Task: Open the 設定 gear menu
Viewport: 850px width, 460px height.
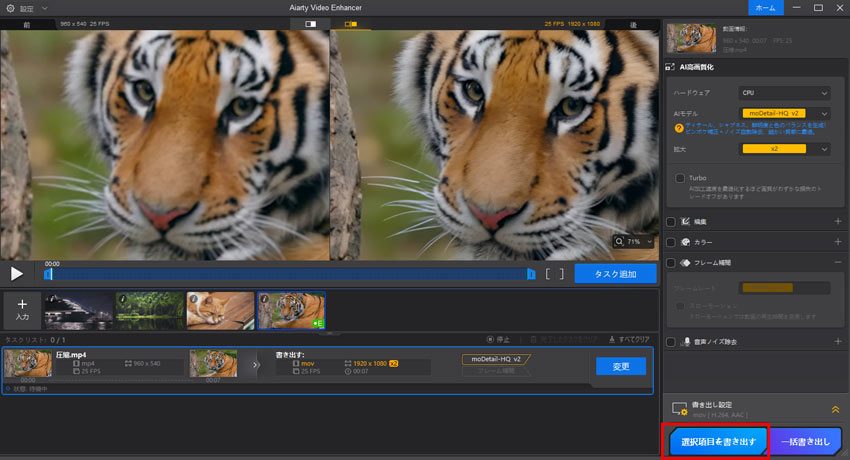Action: tap(10, 8)
